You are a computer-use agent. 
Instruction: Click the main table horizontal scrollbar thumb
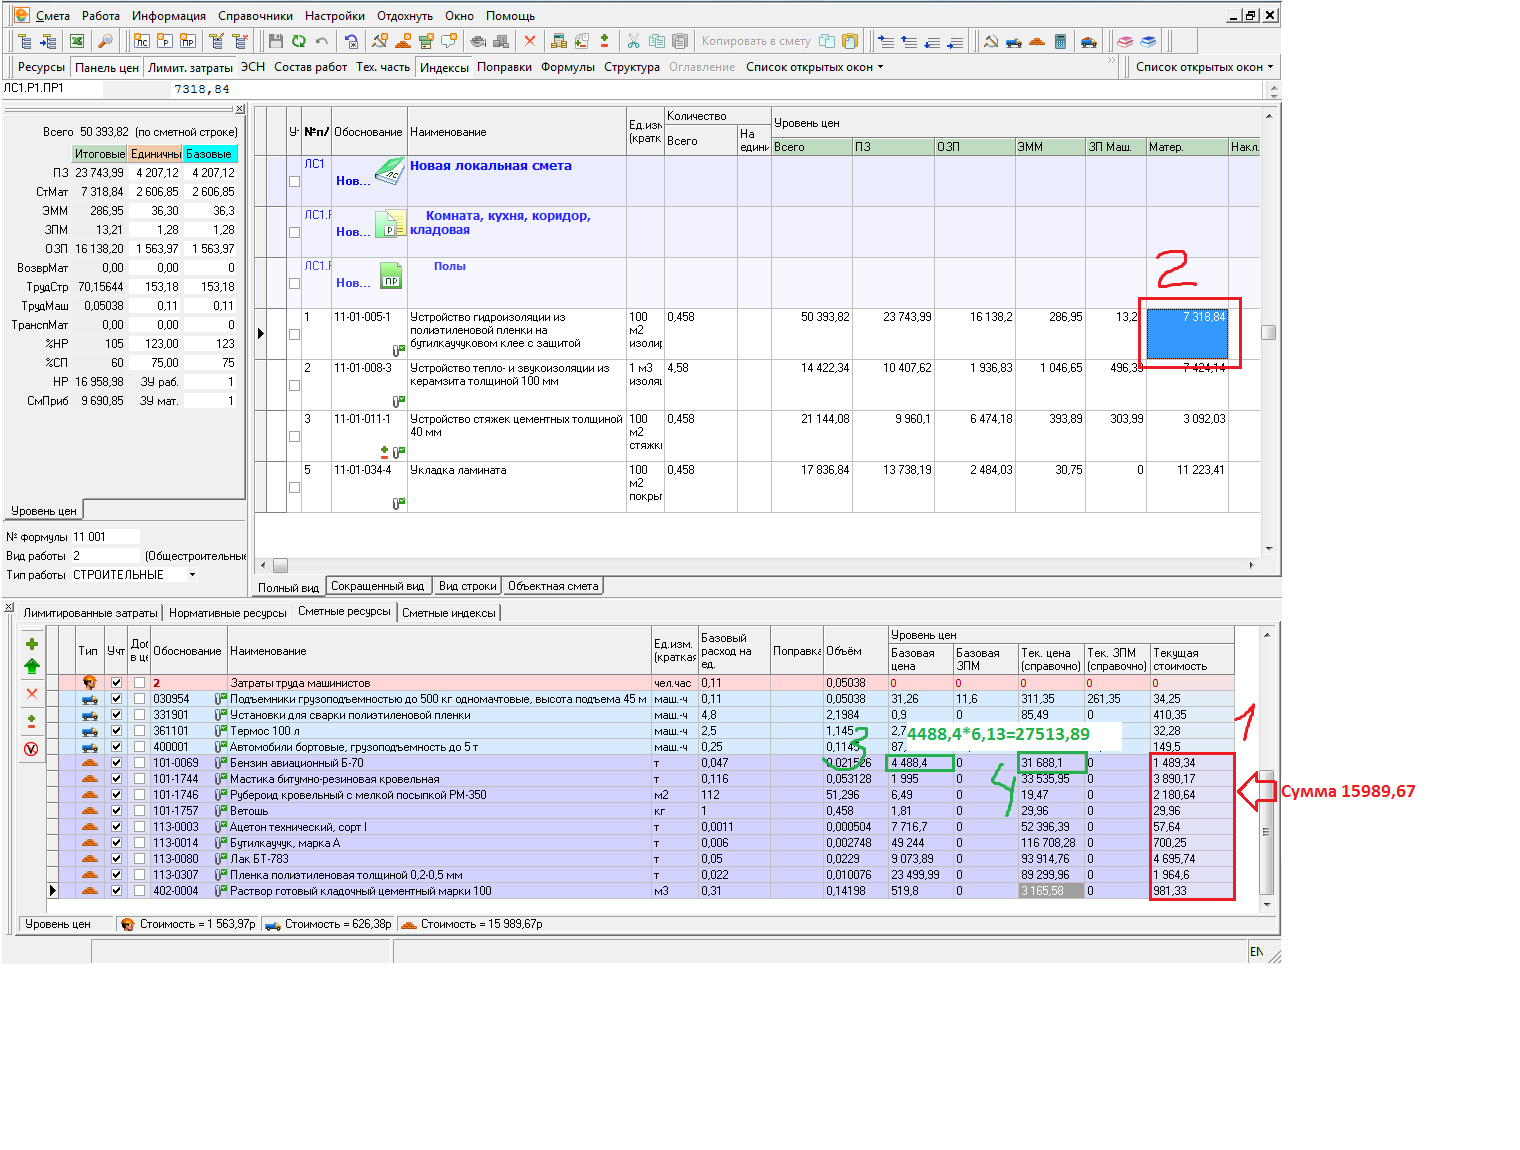[281, 565]
